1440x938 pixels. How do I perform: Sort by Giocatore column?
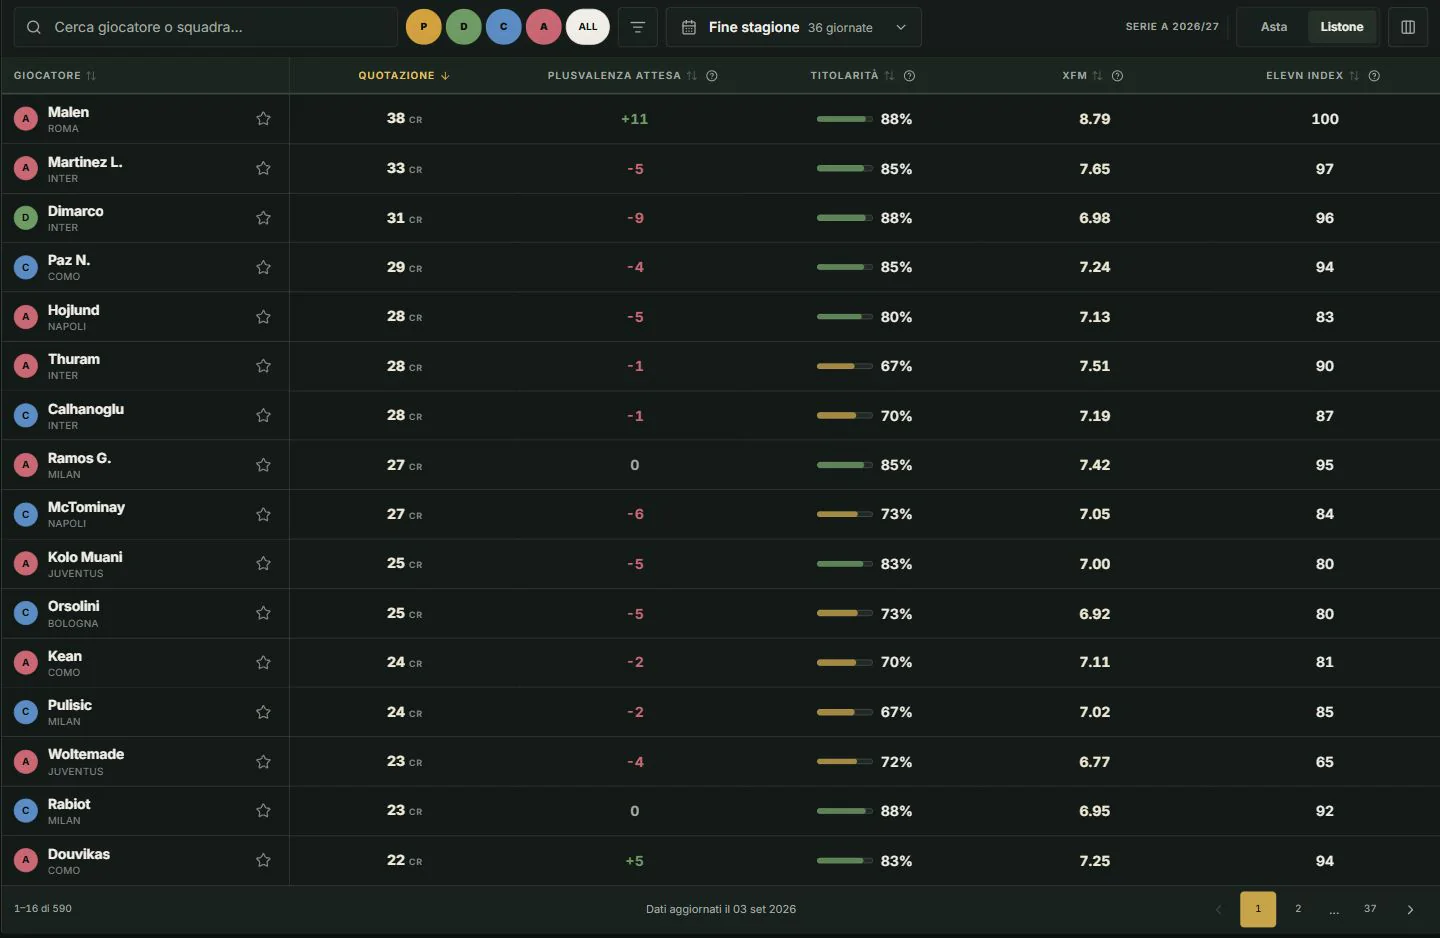point(55,76)
